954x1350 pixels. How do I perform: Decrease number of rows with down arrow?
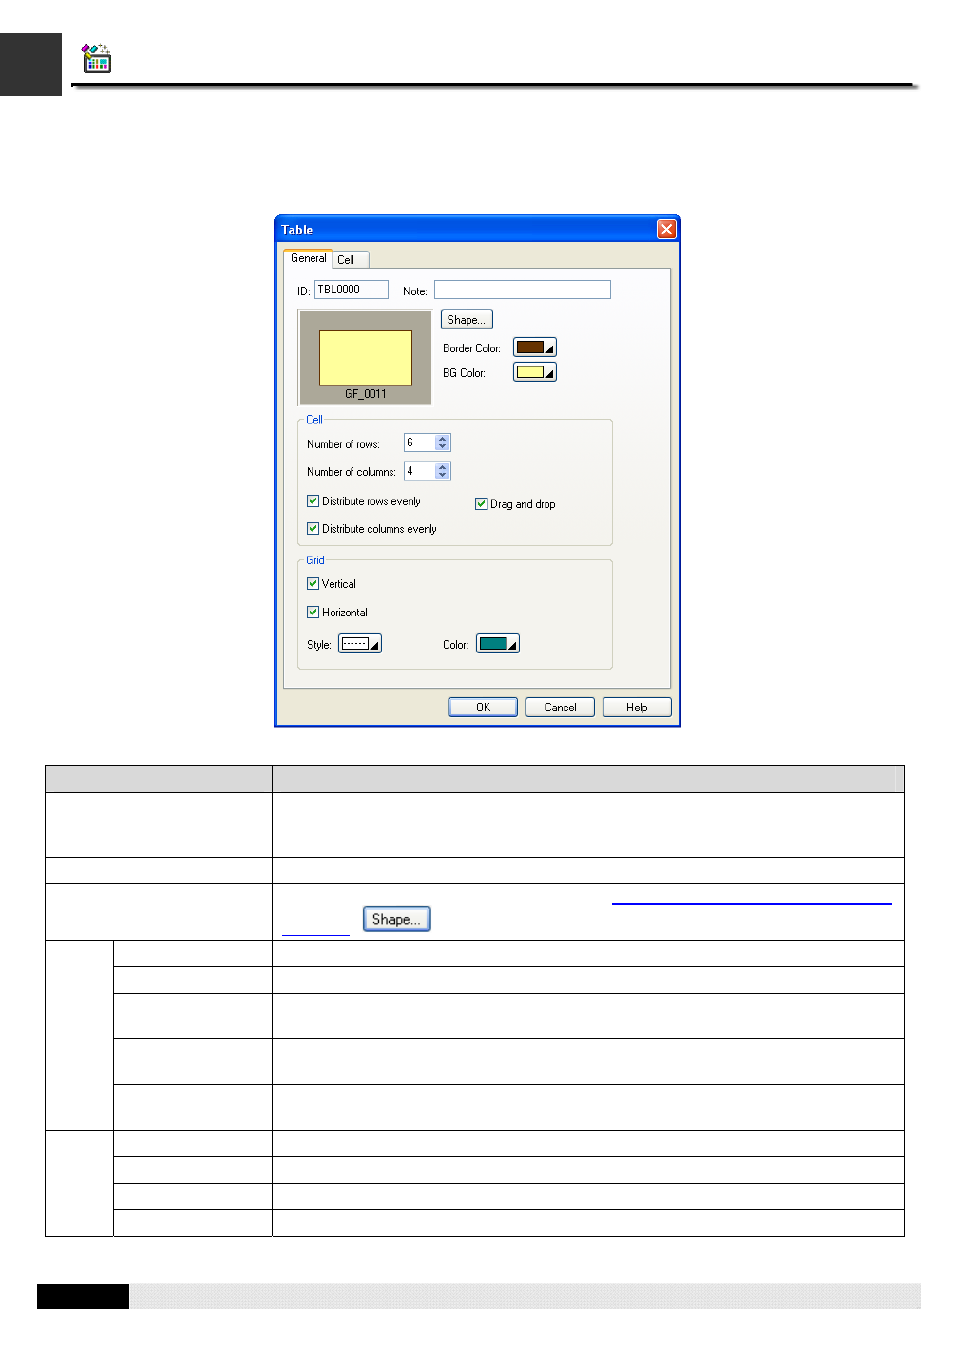[x=443, y=446]
